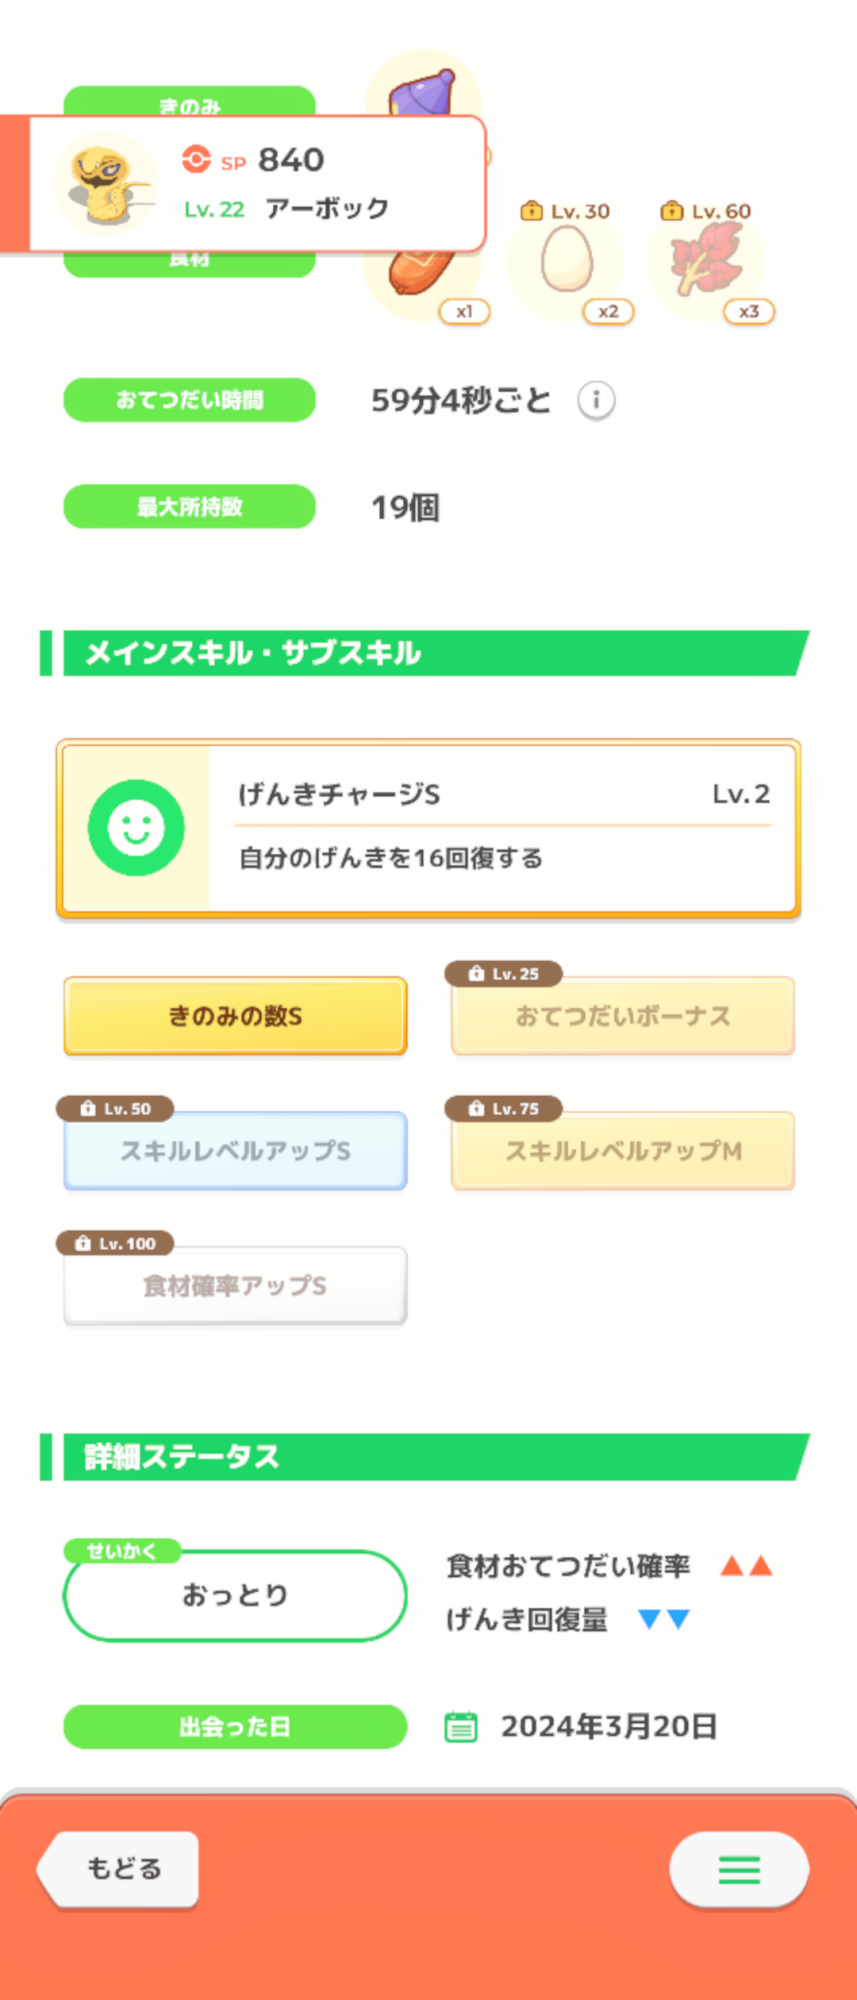857x2000 pixels.
Task: Tap the 最大所持数 green label
Action: 190,507
